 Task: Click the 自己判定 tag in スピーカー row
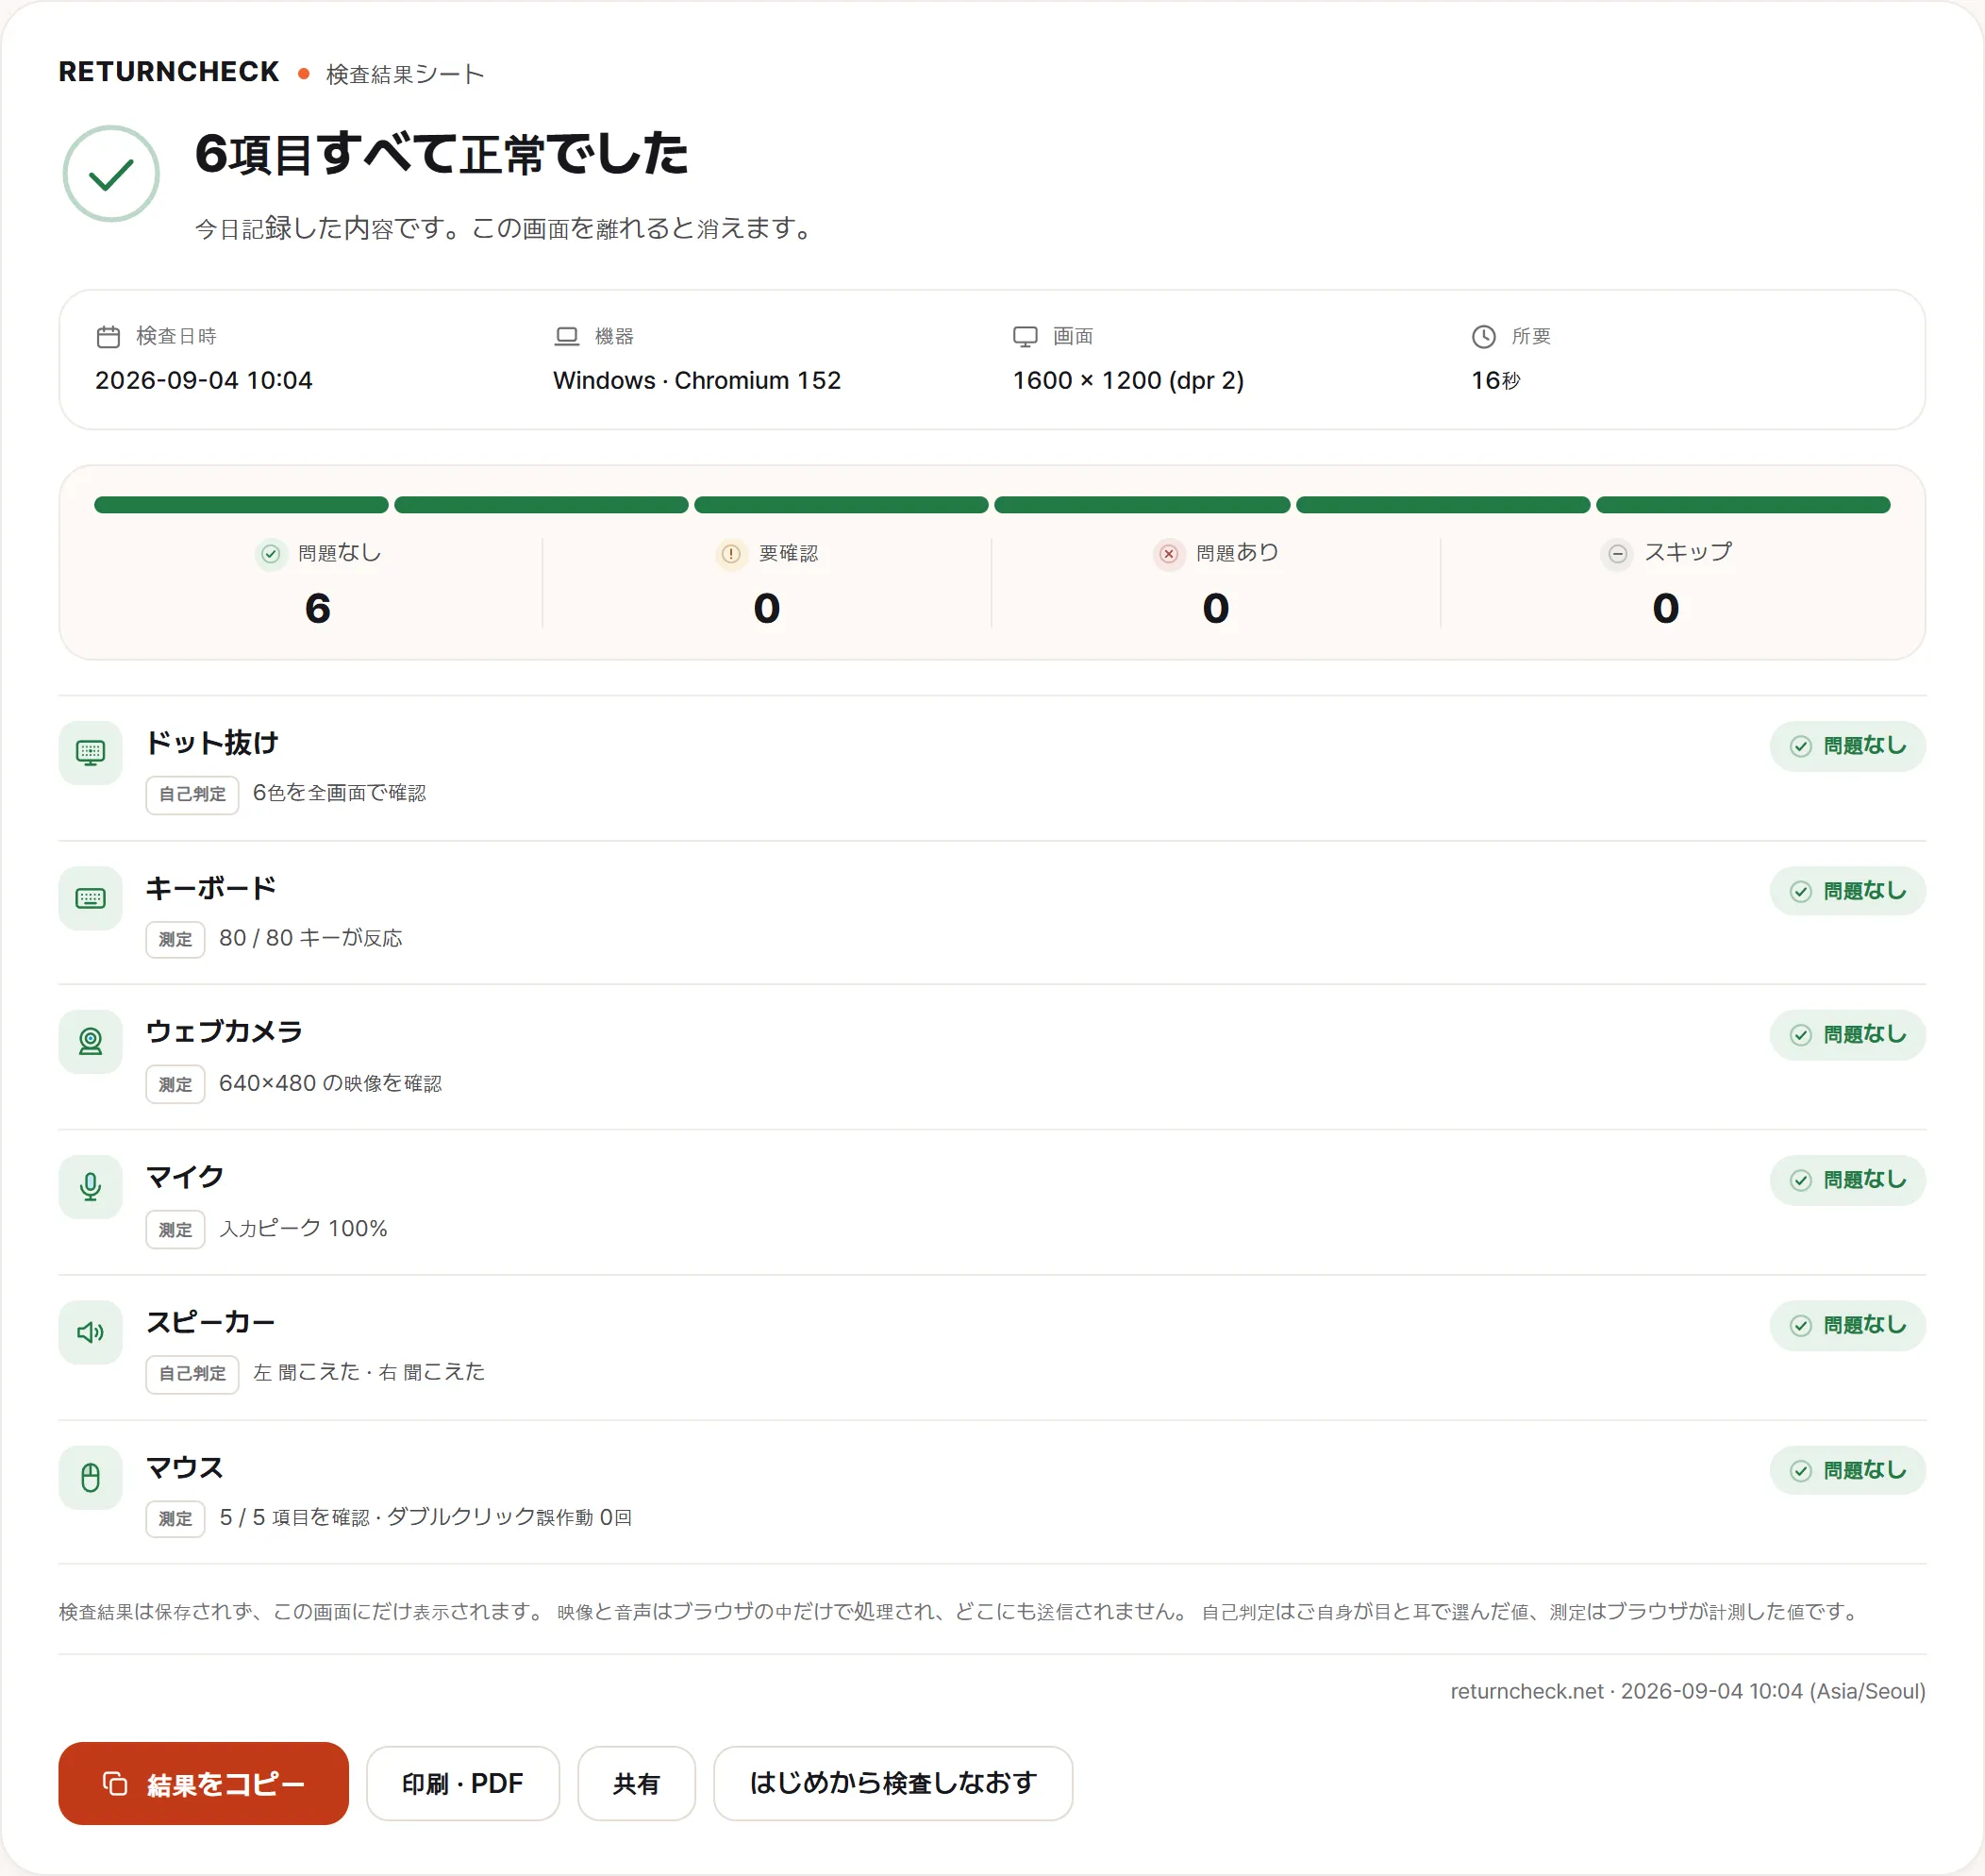tap(192, 1374)
